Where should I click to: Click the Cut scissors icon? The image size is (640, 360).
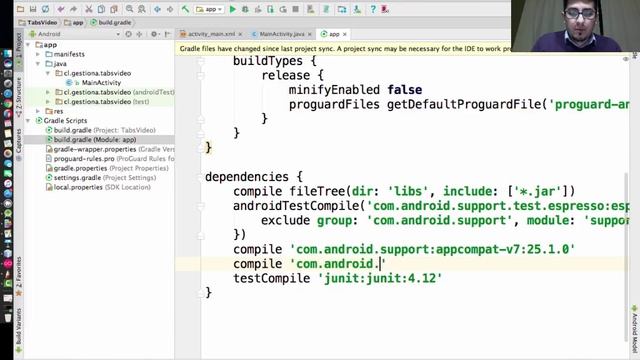pyautogui.click(x=89, y=9)
